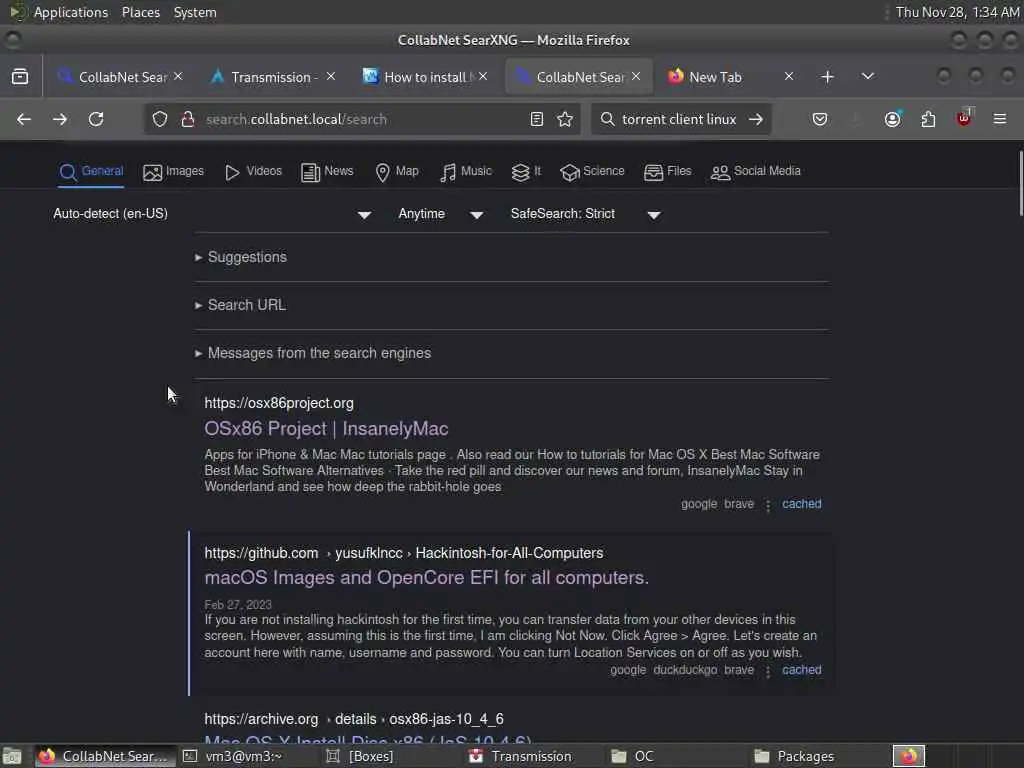The height and width of the screenshot is (768, 1024).
Task: Select the General search category
Action: 91,171
